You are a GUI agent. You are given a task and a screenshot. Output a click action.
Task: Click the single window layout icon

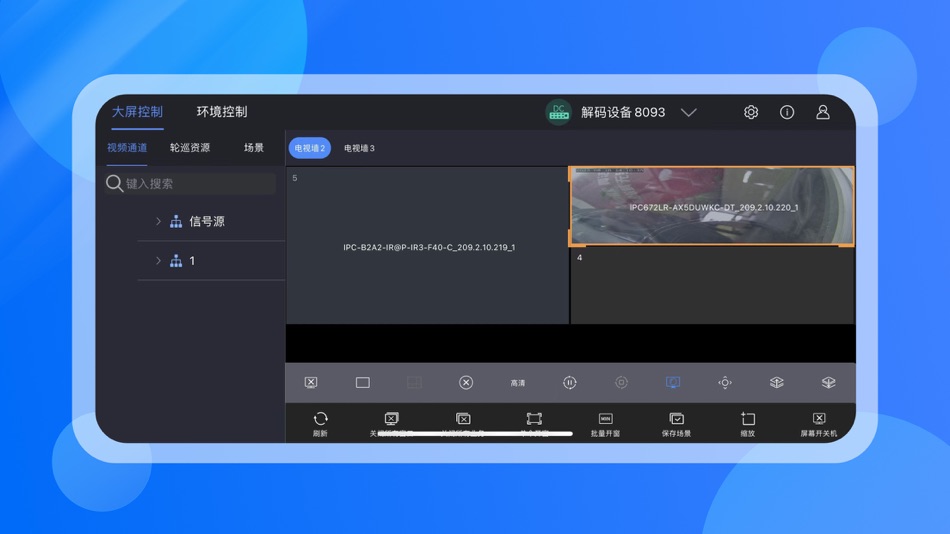(x=363, y=382)
